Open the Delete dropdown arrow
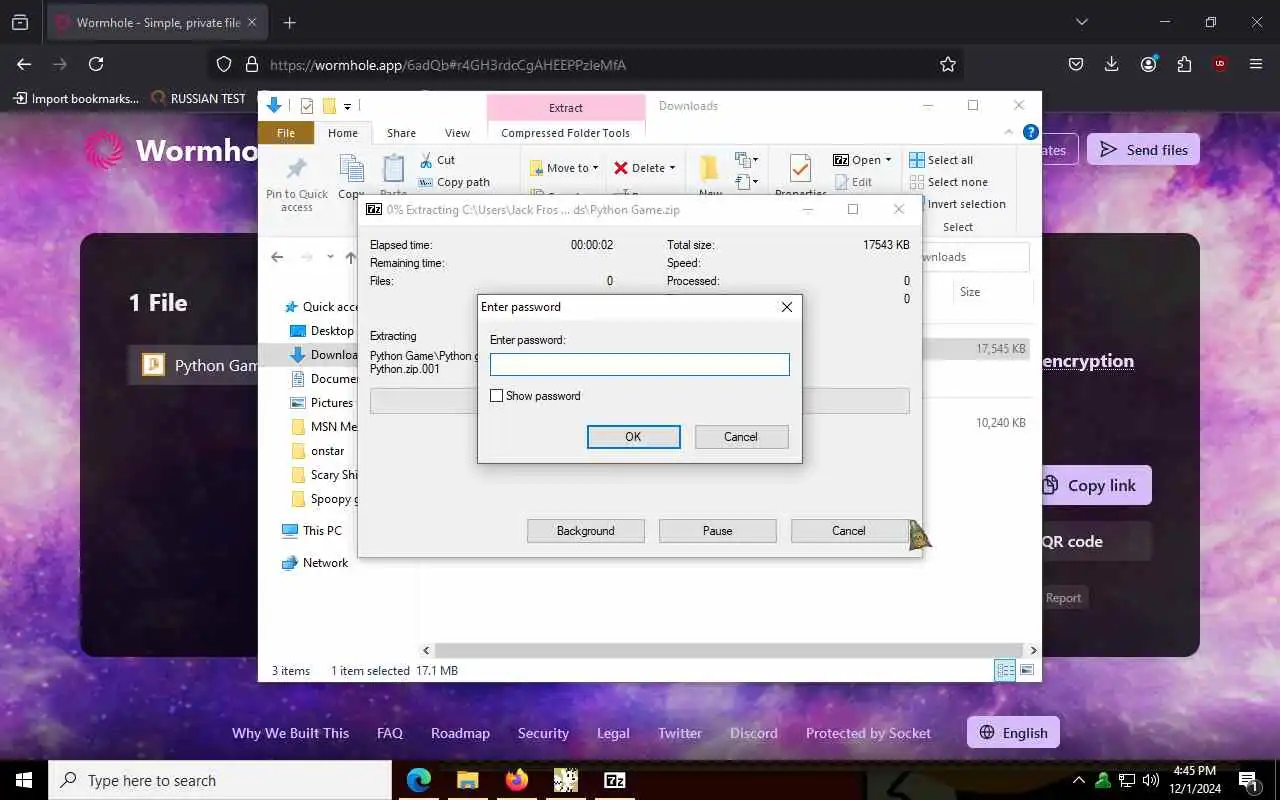The width and height of the screenshot is (1280, 800). pyautogui.click(x=672, y=168)
